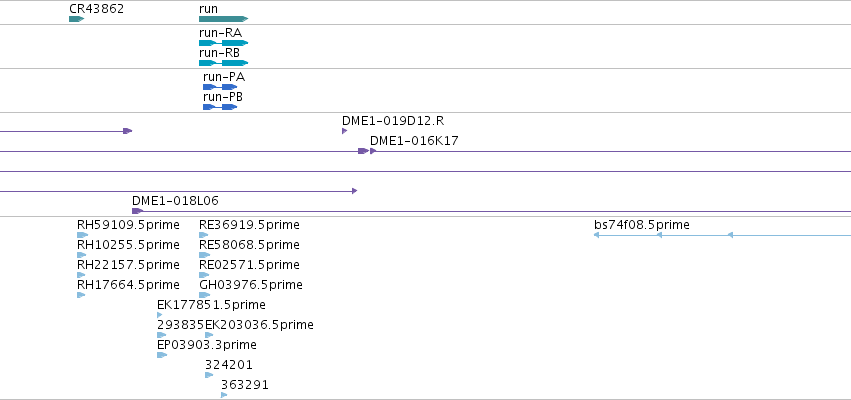This screenshot has width=851, height=400.
Task: Click the run-PA protein feature glyph
Action: click(220, 87)
